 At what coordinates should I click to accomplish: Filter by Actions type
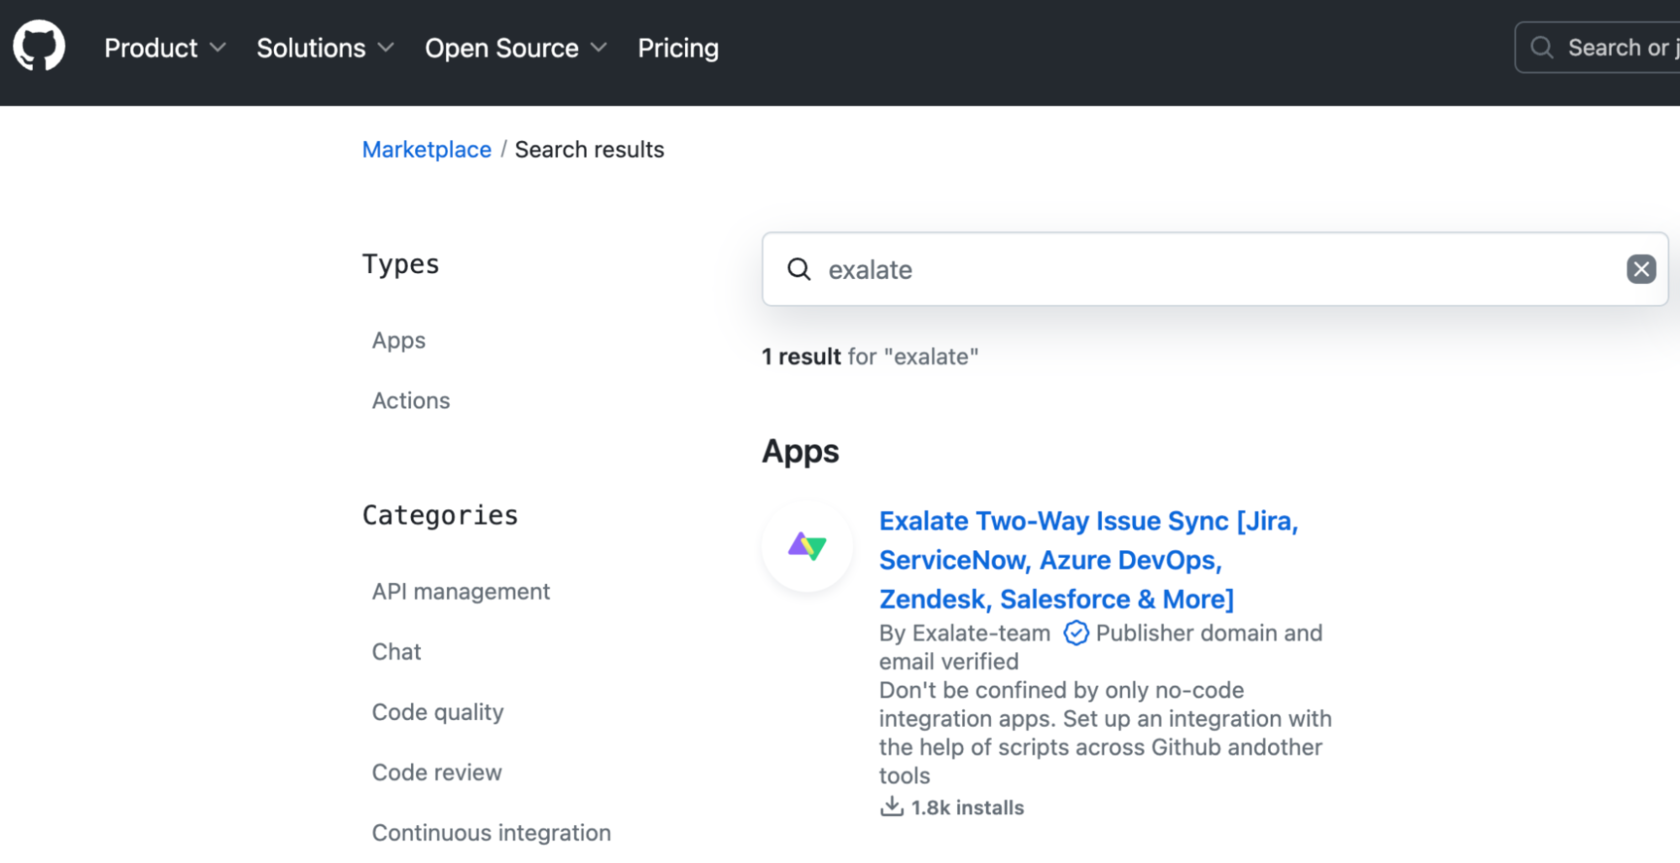point(411,400)
